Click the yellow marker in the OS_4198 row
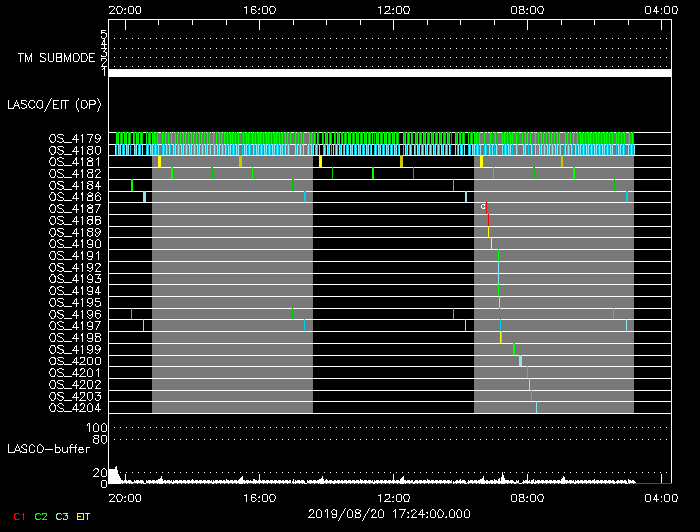The width and height of the screenshot is (700, 532). pos(501,338)
